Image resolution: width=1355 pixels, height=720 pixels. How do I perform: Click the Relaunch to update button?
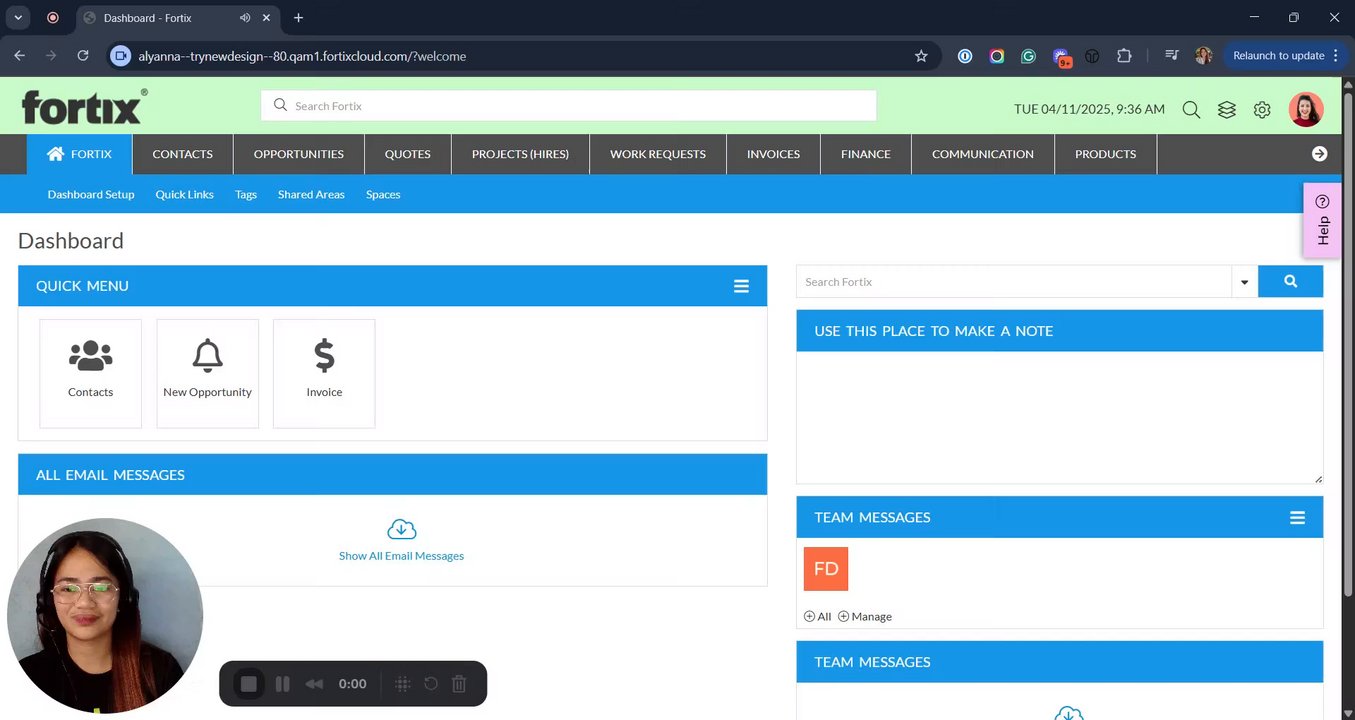tap(1278, 56)
